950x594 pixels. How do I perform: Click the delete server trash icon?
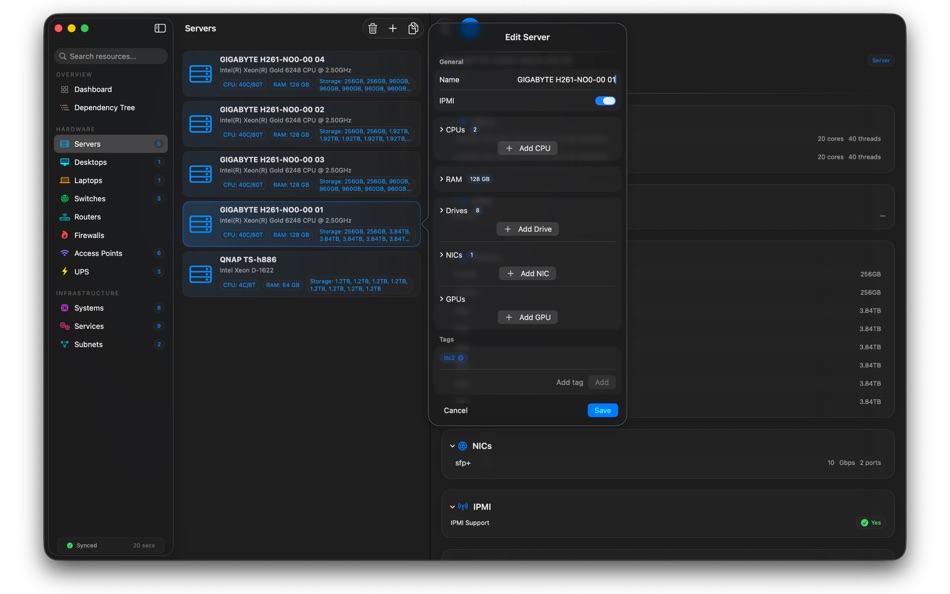pos(372,28)
